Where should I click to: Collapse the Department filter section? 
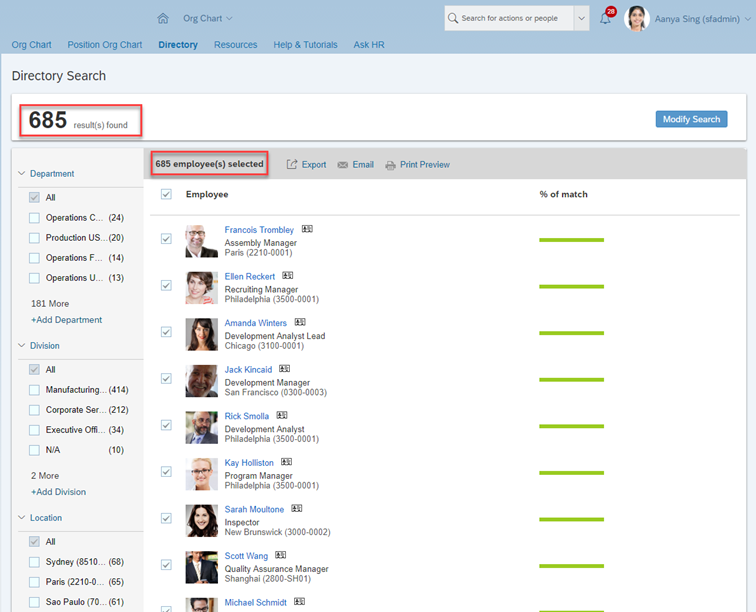click(22, 173)
